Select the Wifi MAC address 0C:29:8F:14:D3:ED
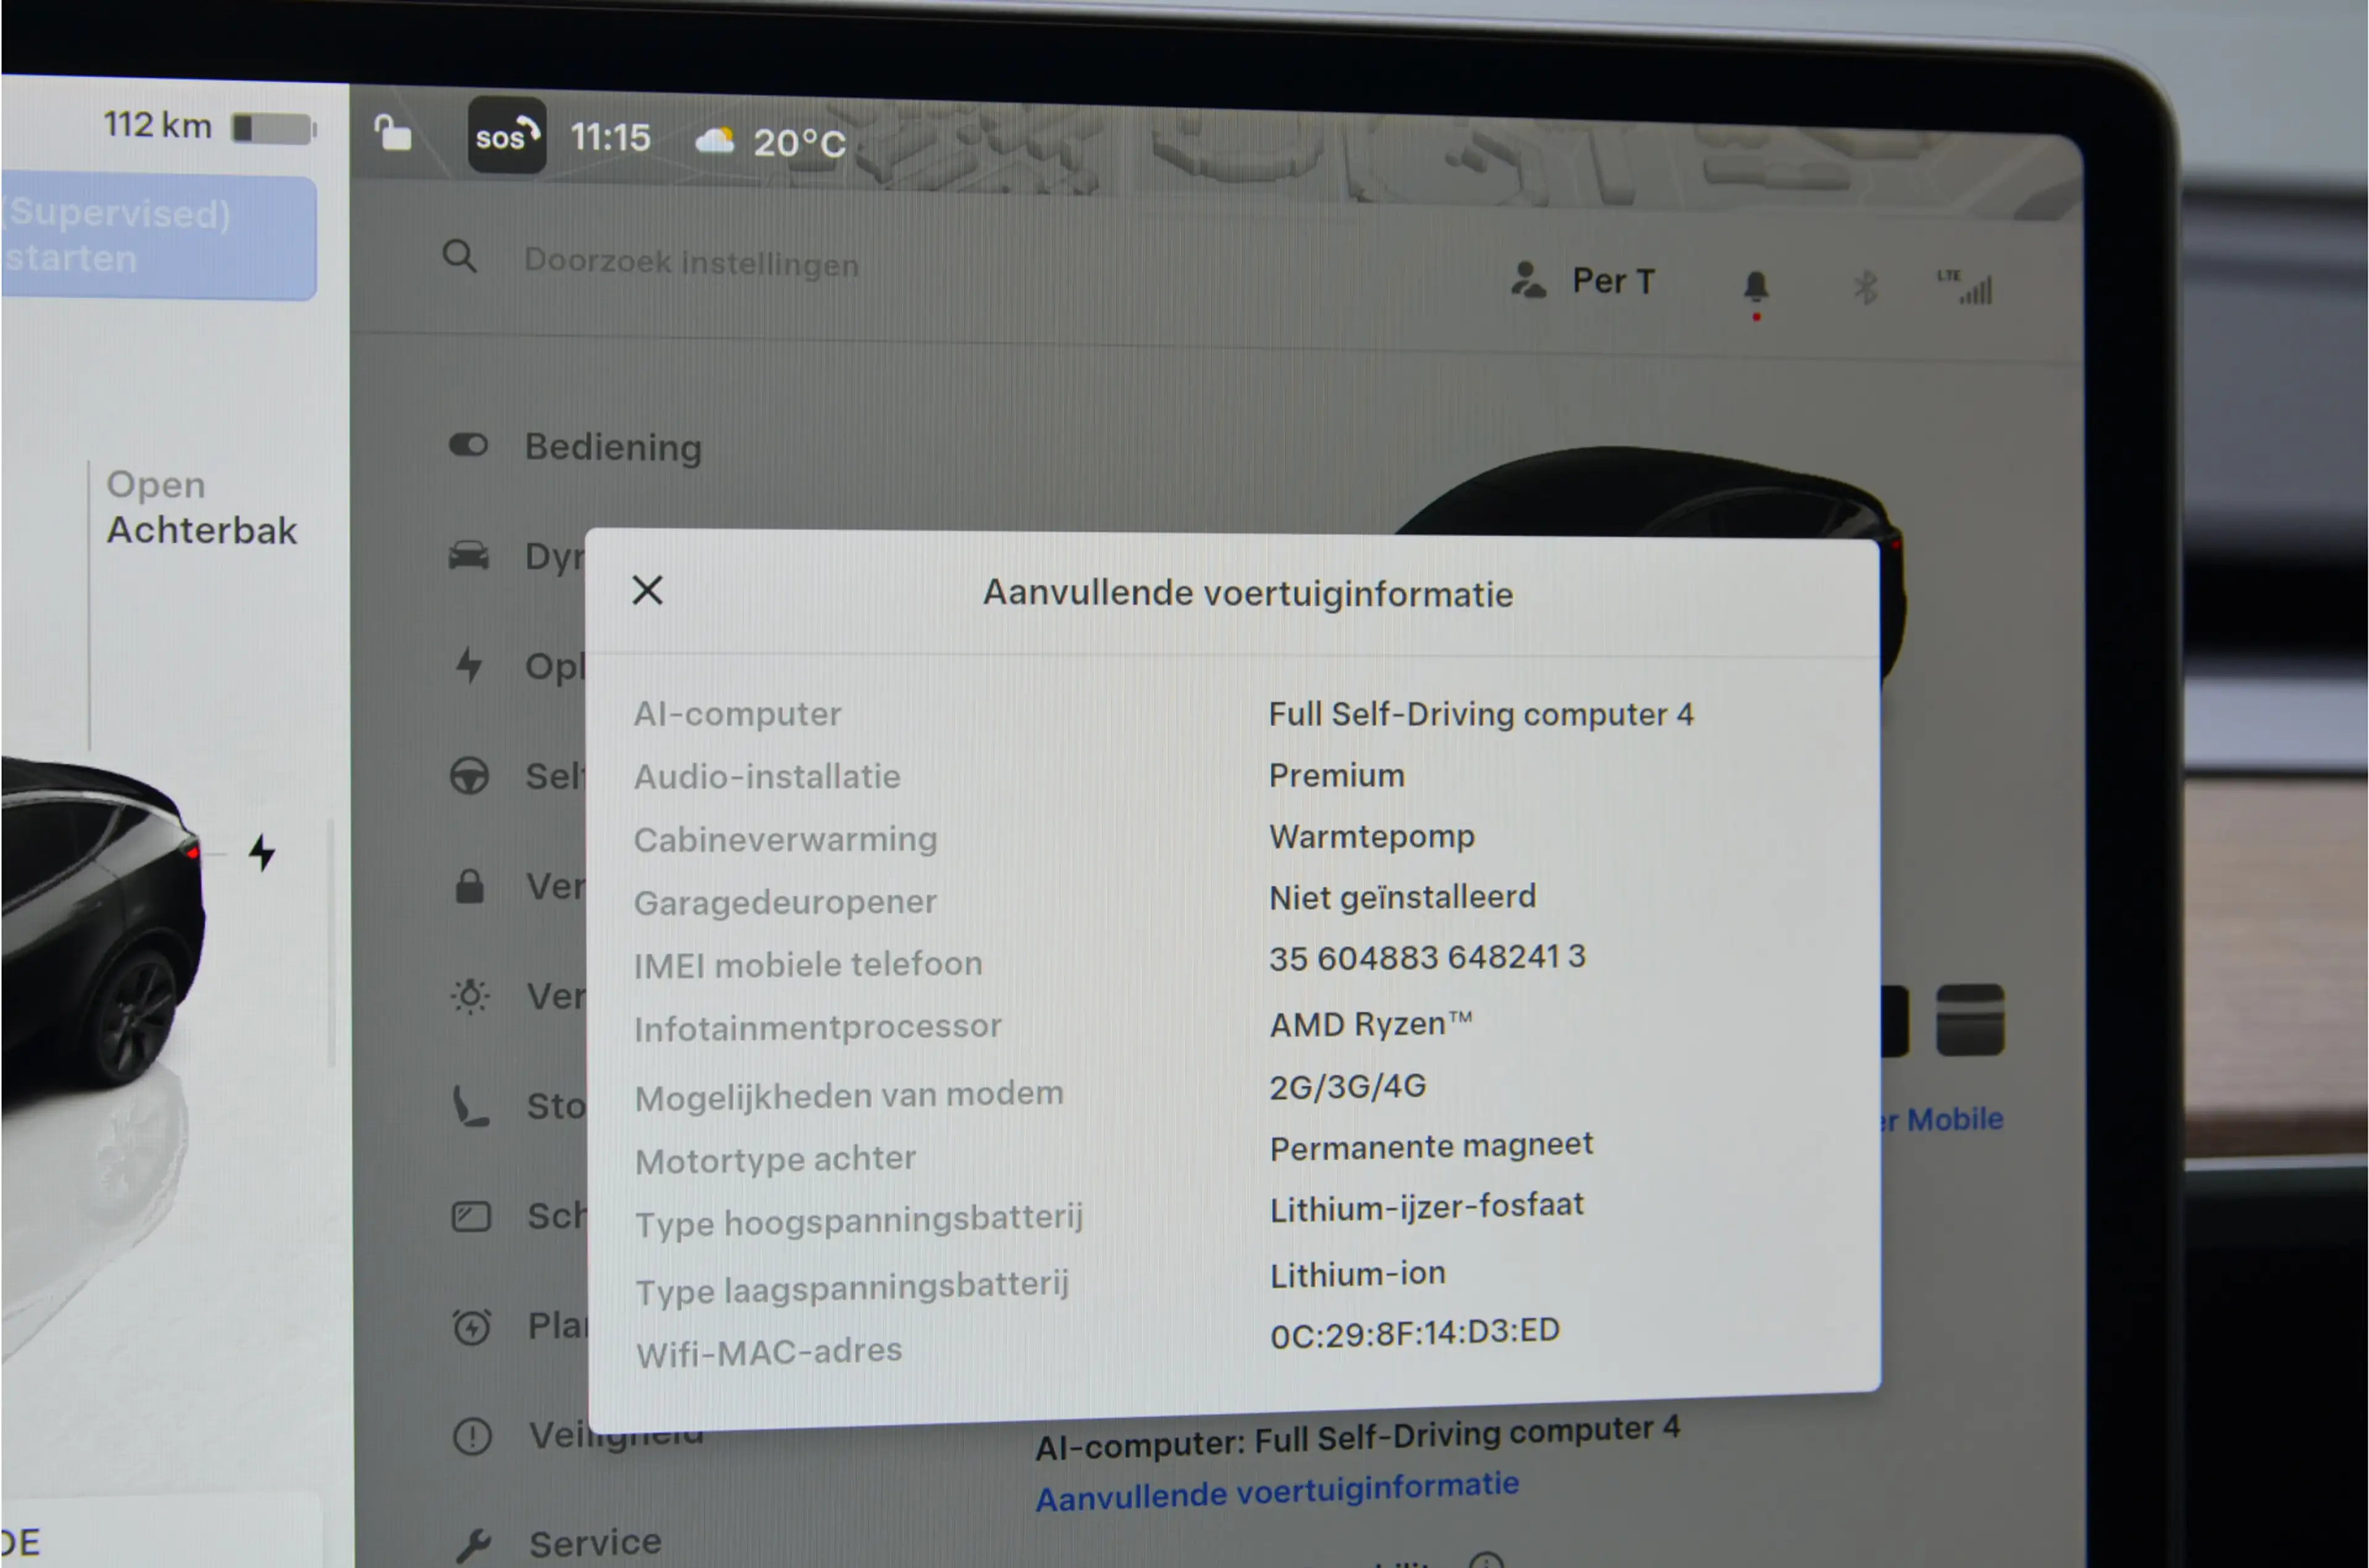Image resolution: width=2369 pixels, height=1568 pixels. (x=1414, y=1332)
